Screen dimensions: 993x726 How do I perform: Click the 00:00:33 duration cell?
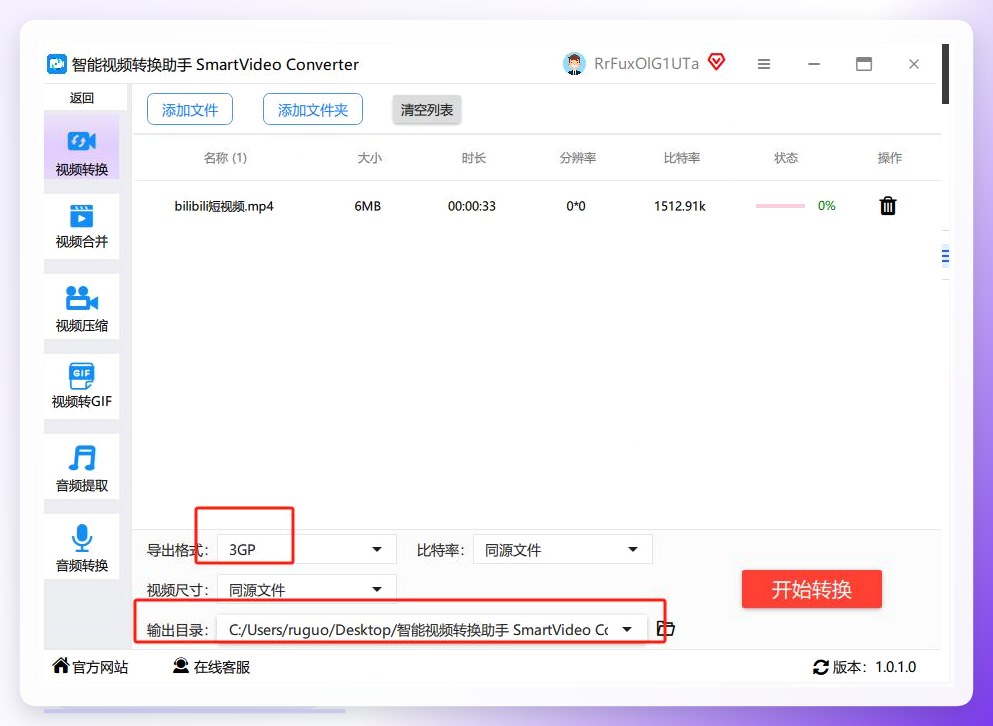[472, 206]
